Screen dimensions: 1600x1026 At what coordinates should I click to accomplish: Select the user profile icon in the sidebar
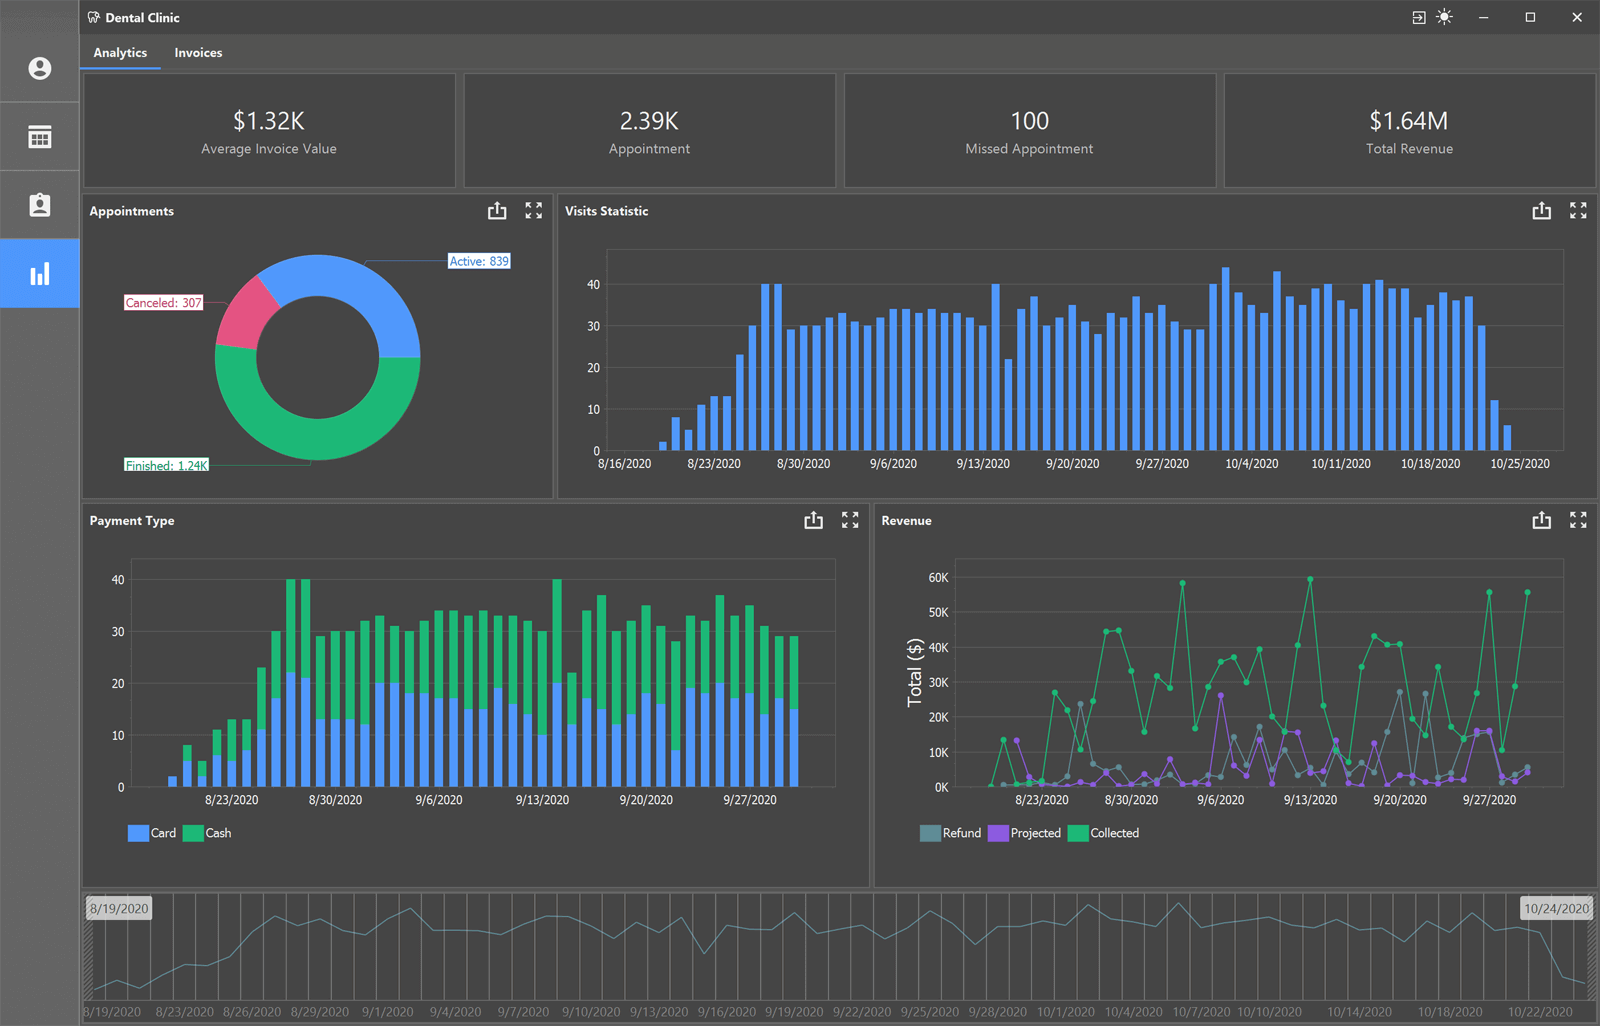[x=40, y=68]
